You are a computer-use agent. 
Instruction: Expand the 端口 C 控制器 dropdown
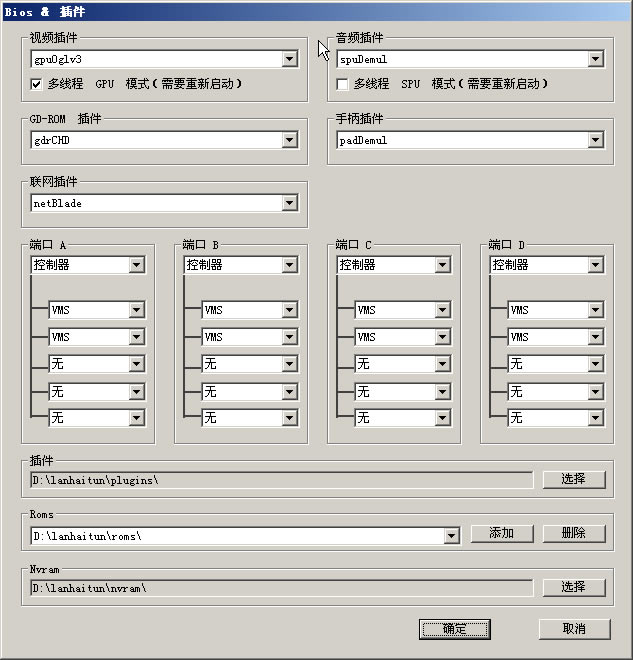443,265
